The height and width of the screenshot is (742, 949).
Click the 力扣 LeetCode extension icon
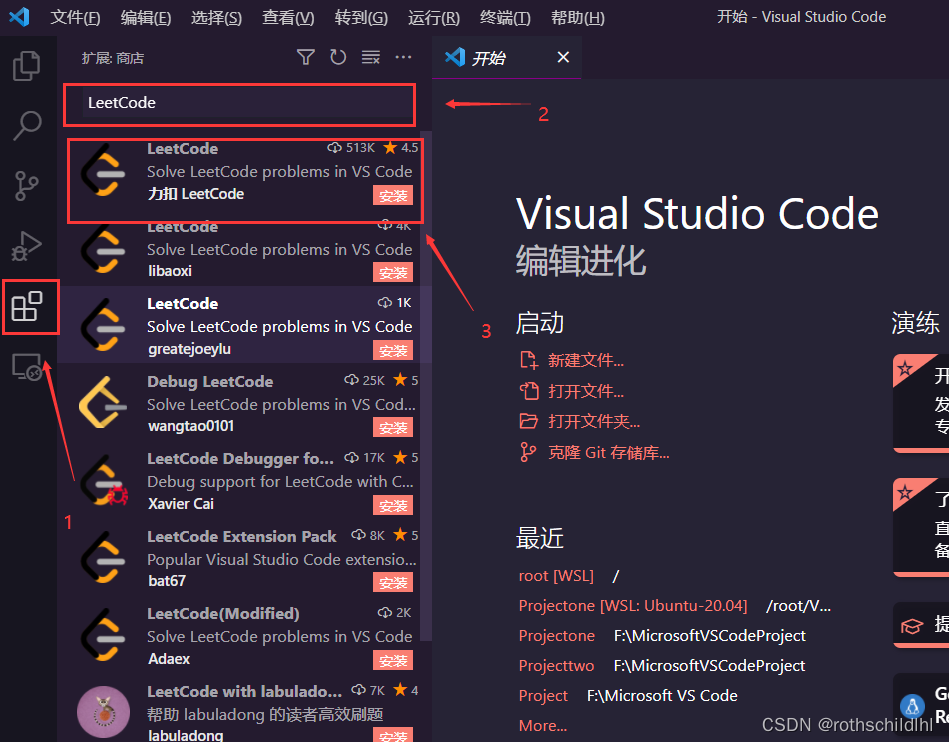click(x=103, y=171)
